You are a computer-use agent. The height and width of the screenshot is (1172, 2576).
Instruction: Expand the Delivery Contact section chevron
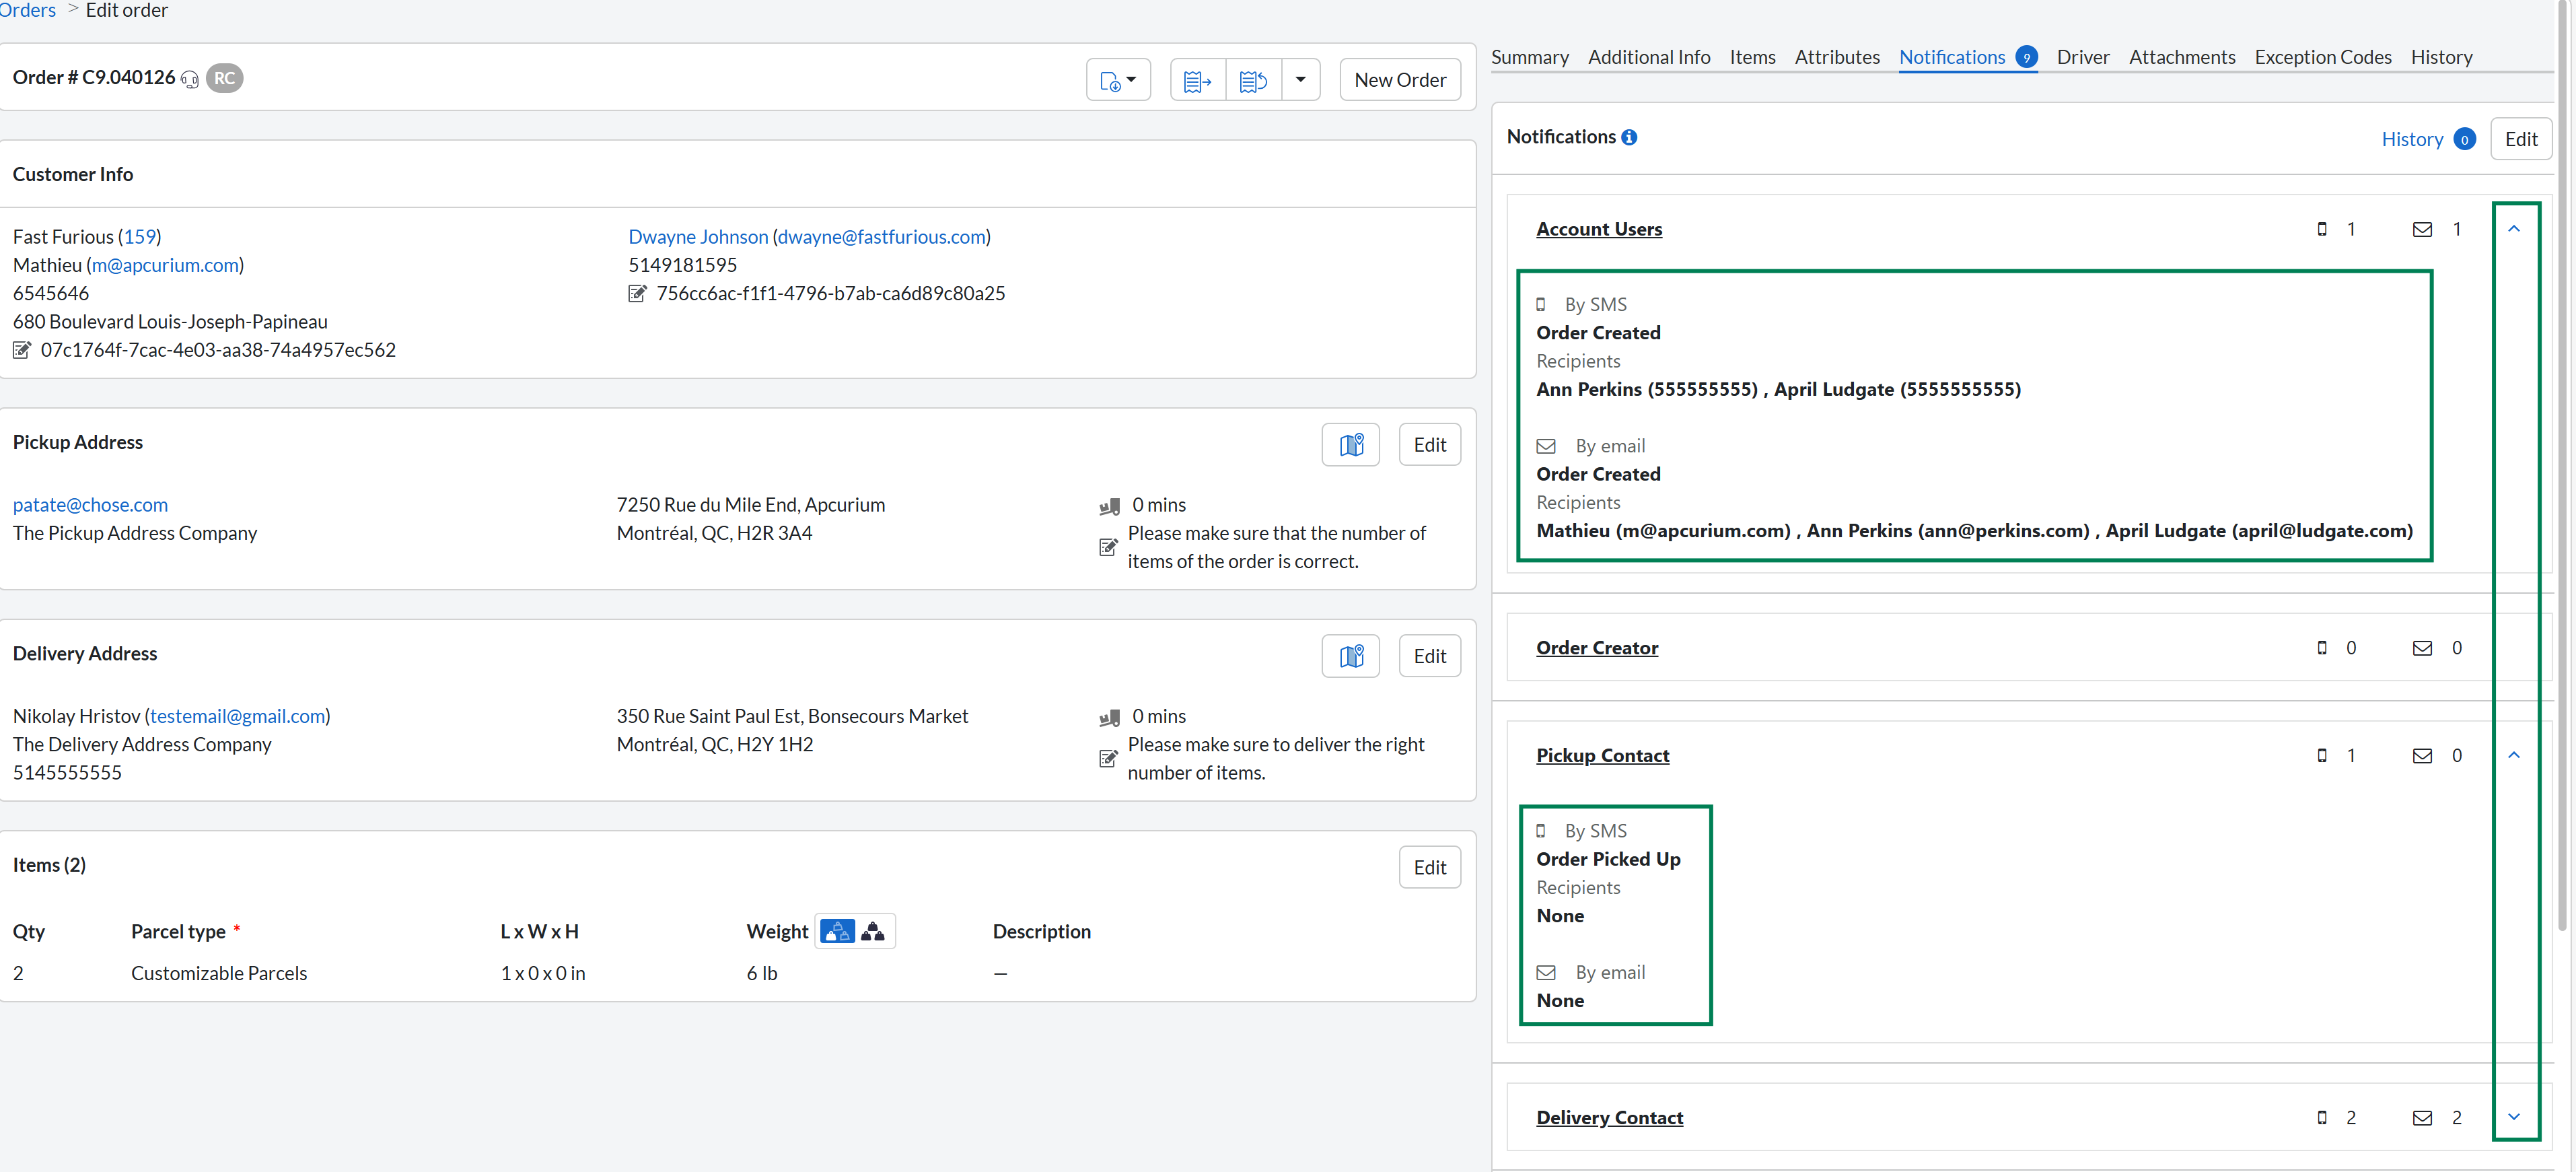pos(2513,1117)
